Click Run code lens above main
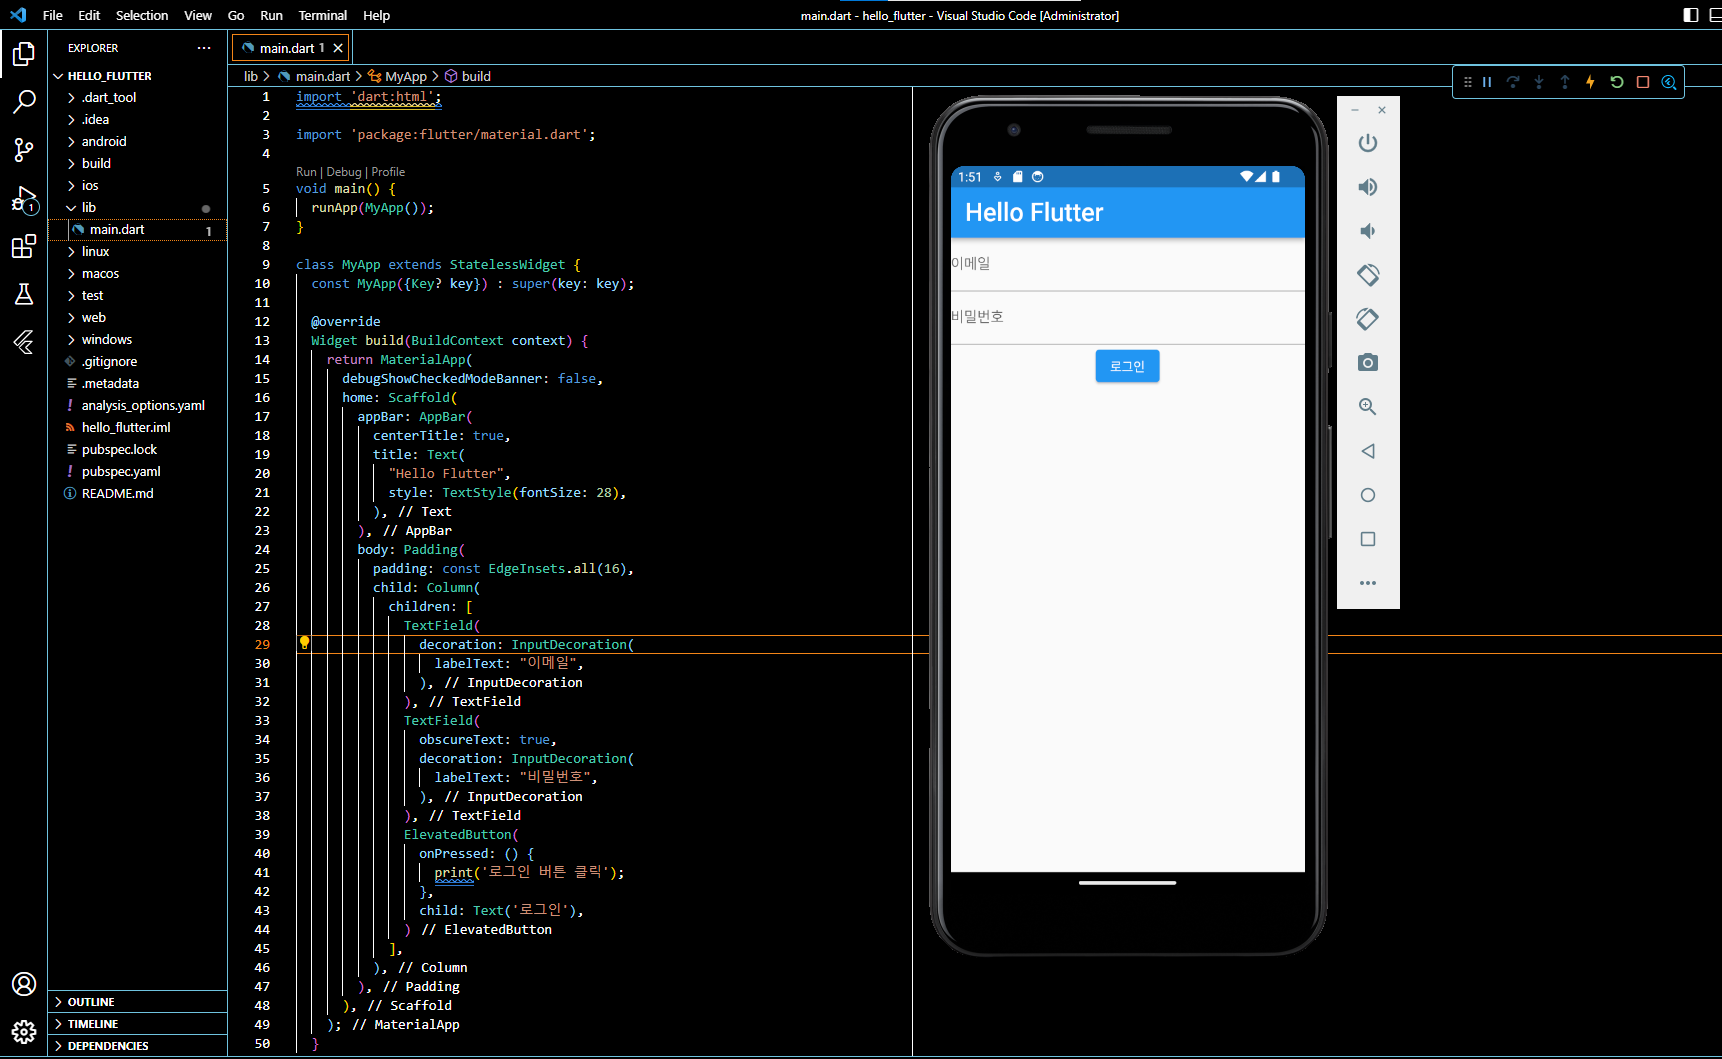The width and height of the screenshot is (1722, 1059). click(306, 172)
